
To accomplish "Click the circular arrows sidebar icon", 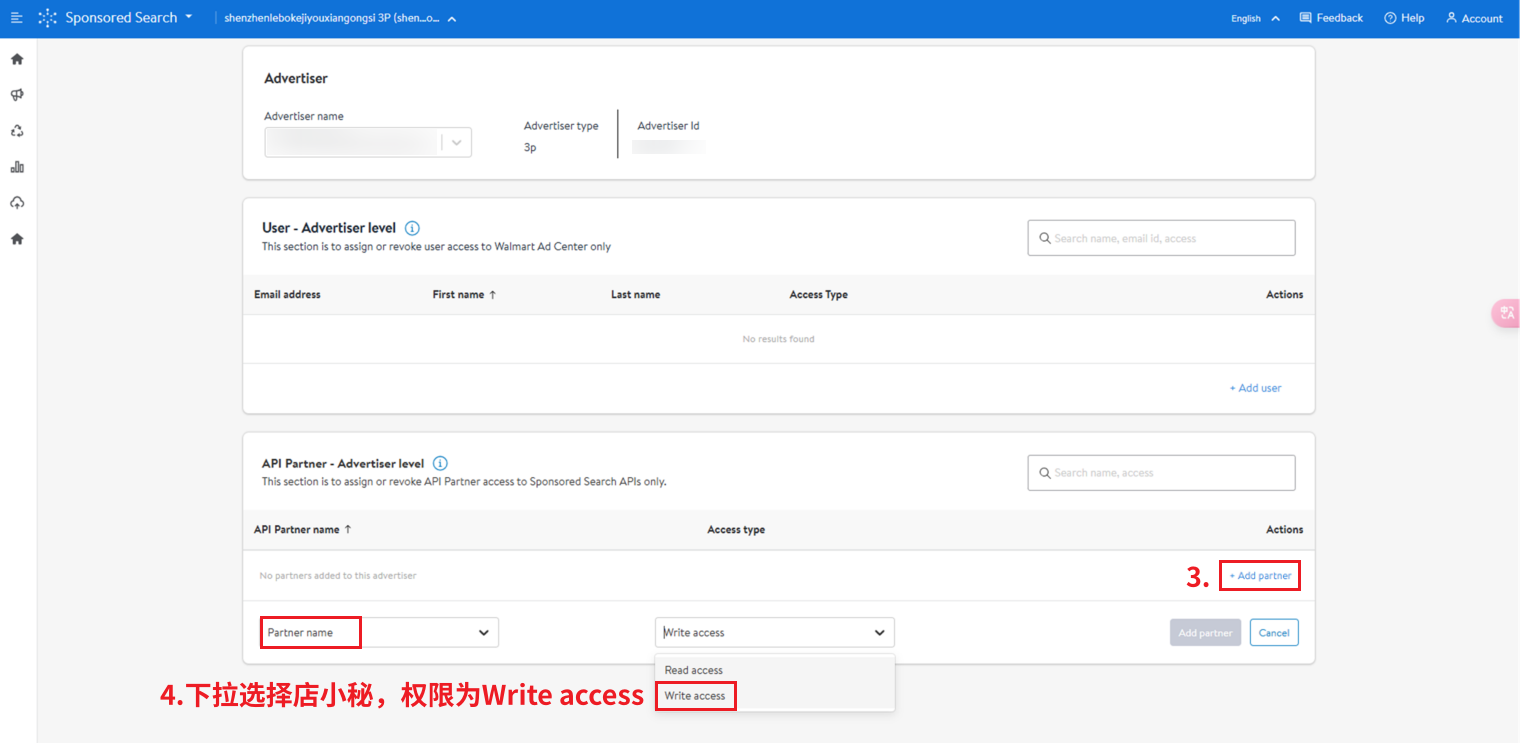I will [17, 131].
